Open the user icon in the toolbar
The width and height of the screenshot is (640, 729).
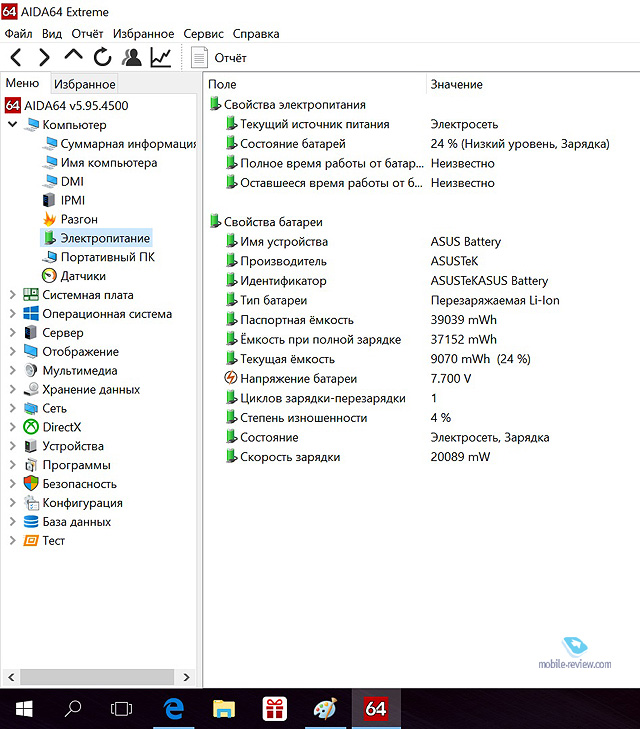pyautogui.click(x=132, y=57)
